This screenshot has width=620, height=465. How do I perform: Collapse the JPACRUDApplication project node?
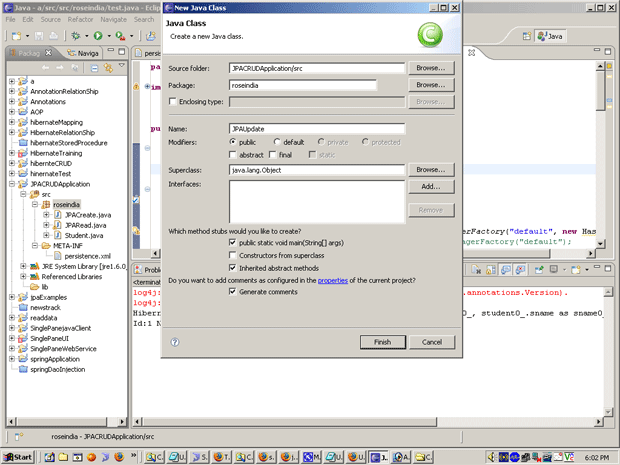12,184
